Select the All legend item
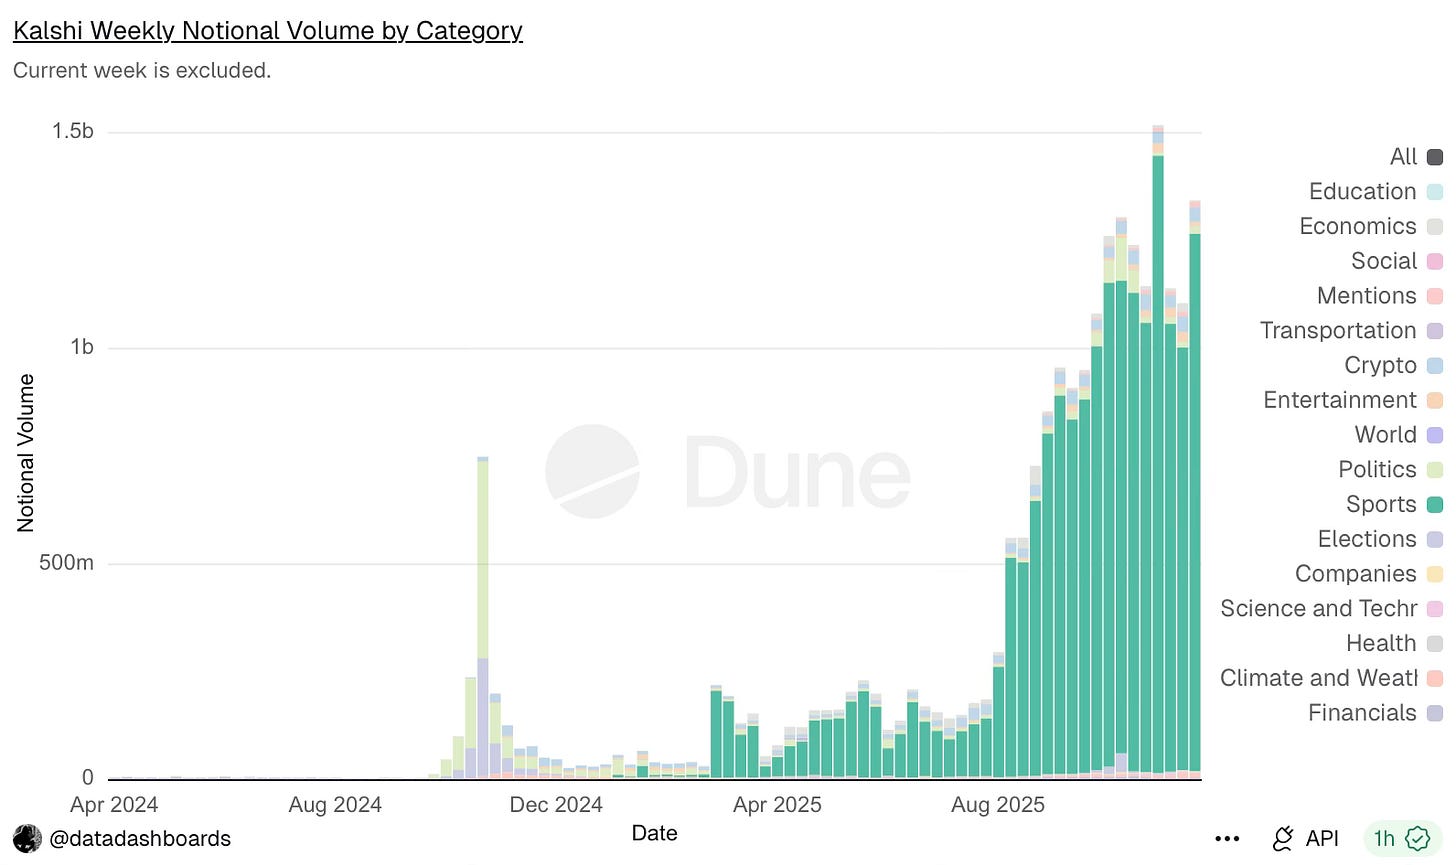This screenshot has height=865, width=1456. point(1416,157)
